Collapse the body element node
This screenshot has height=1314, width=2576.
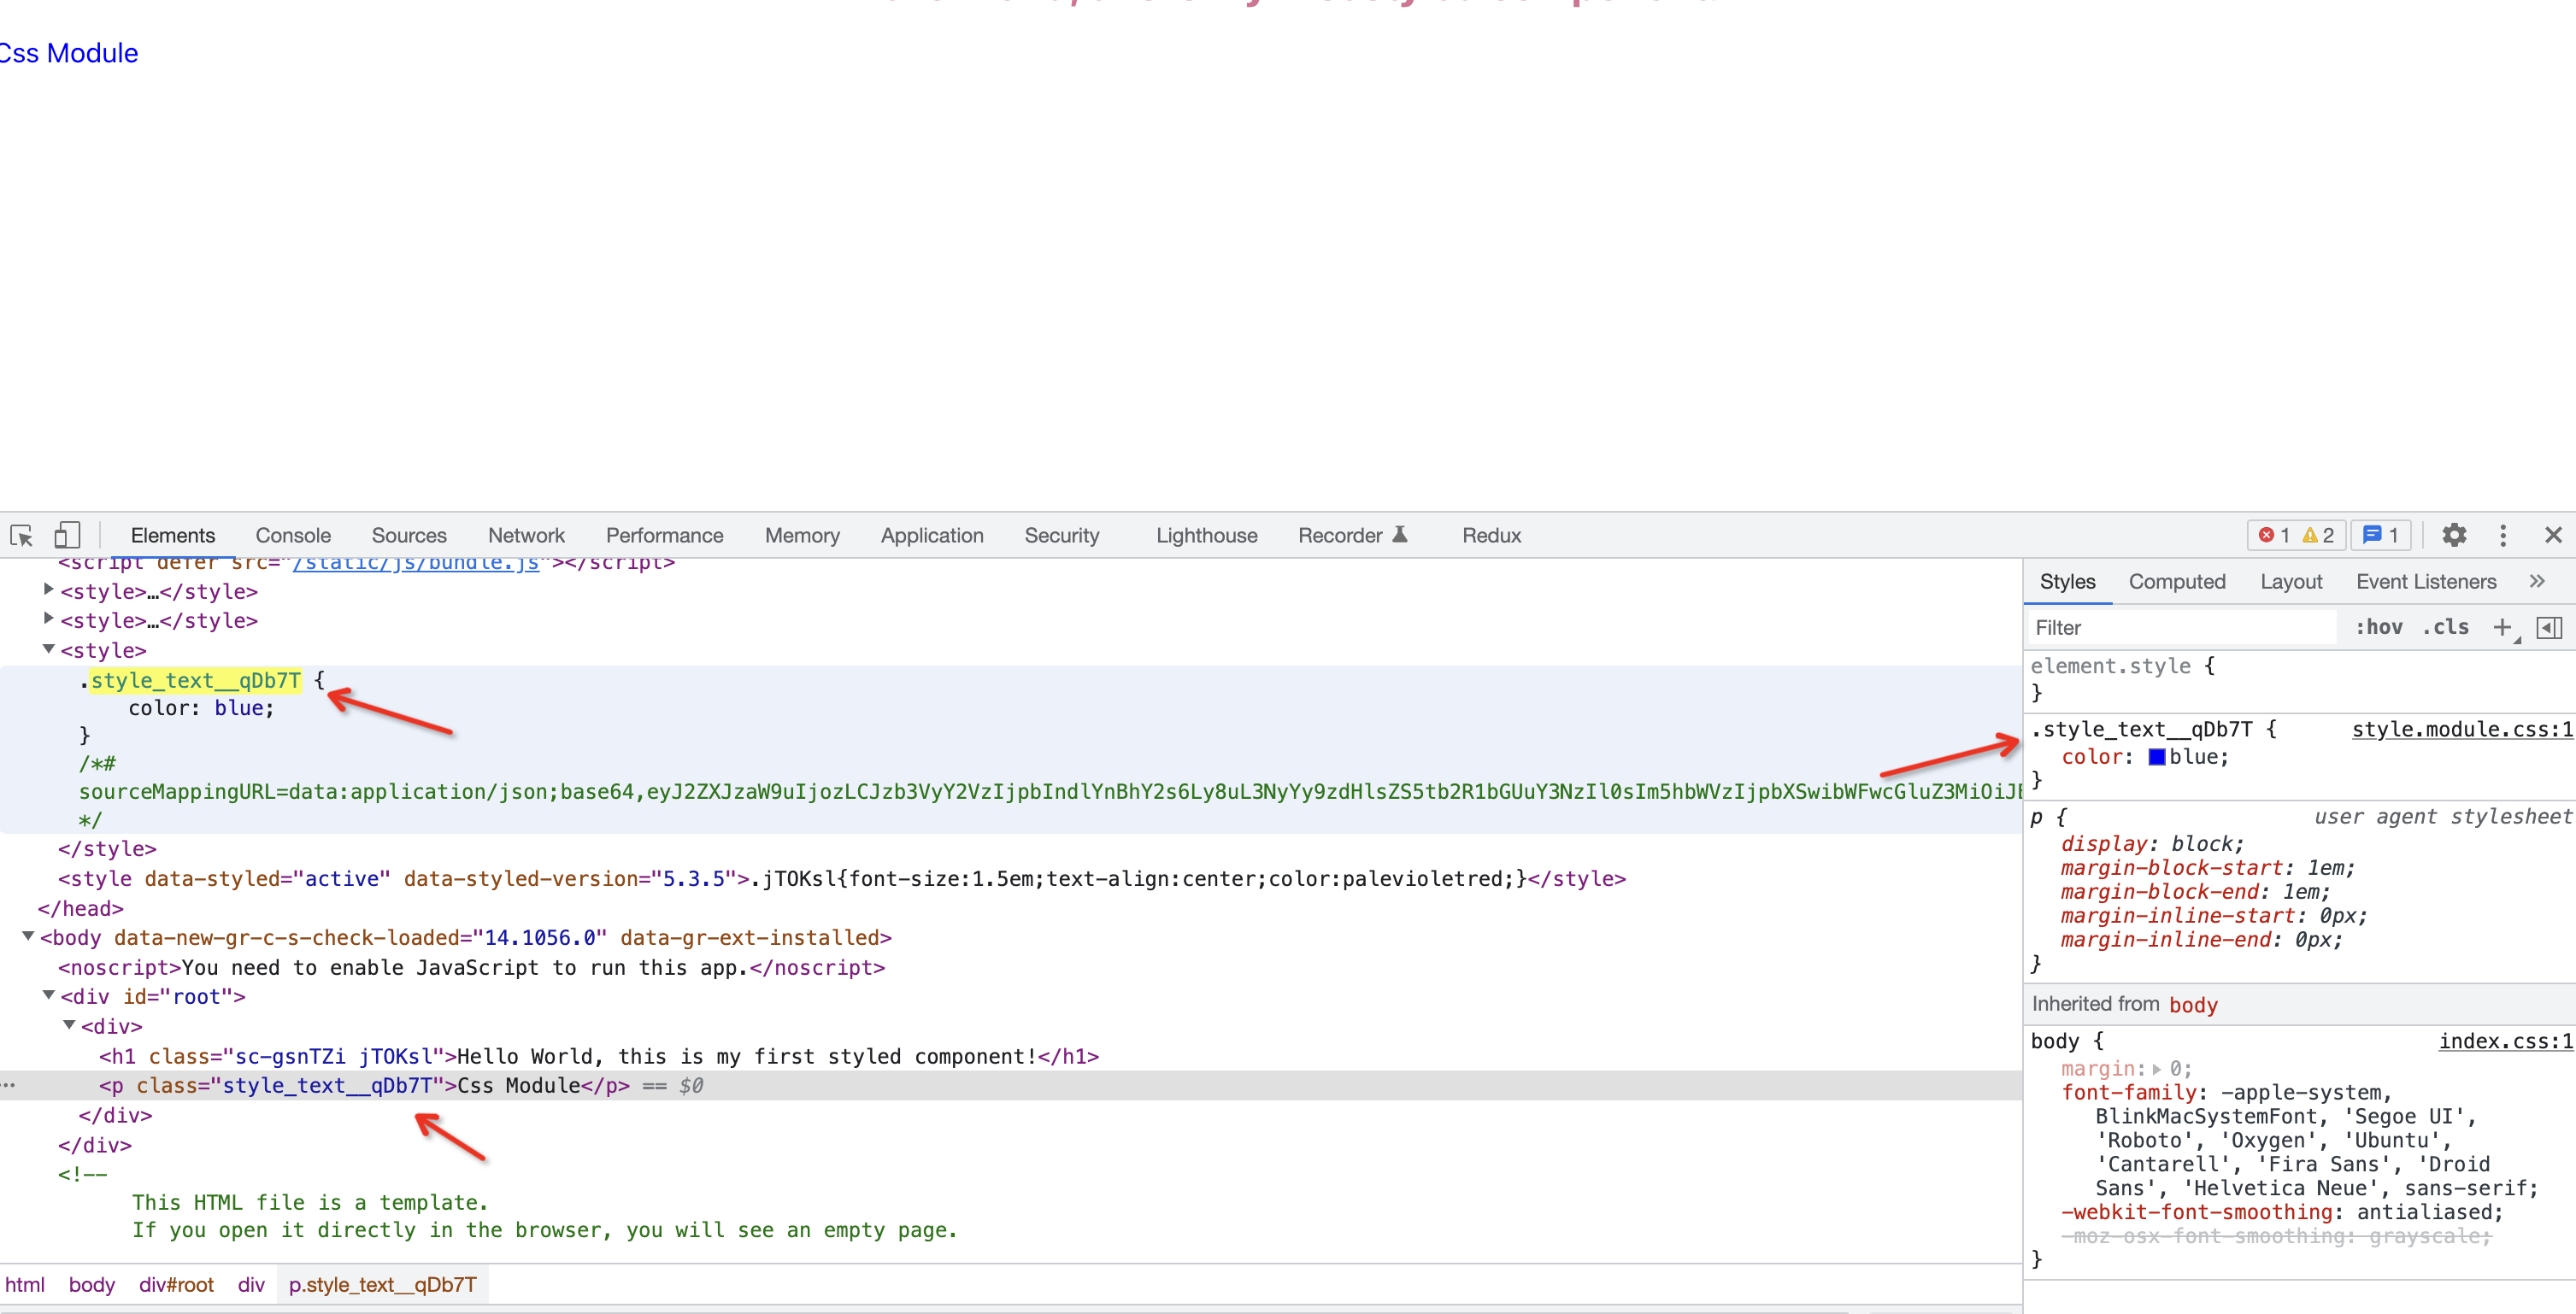click(x=28, y=937)
